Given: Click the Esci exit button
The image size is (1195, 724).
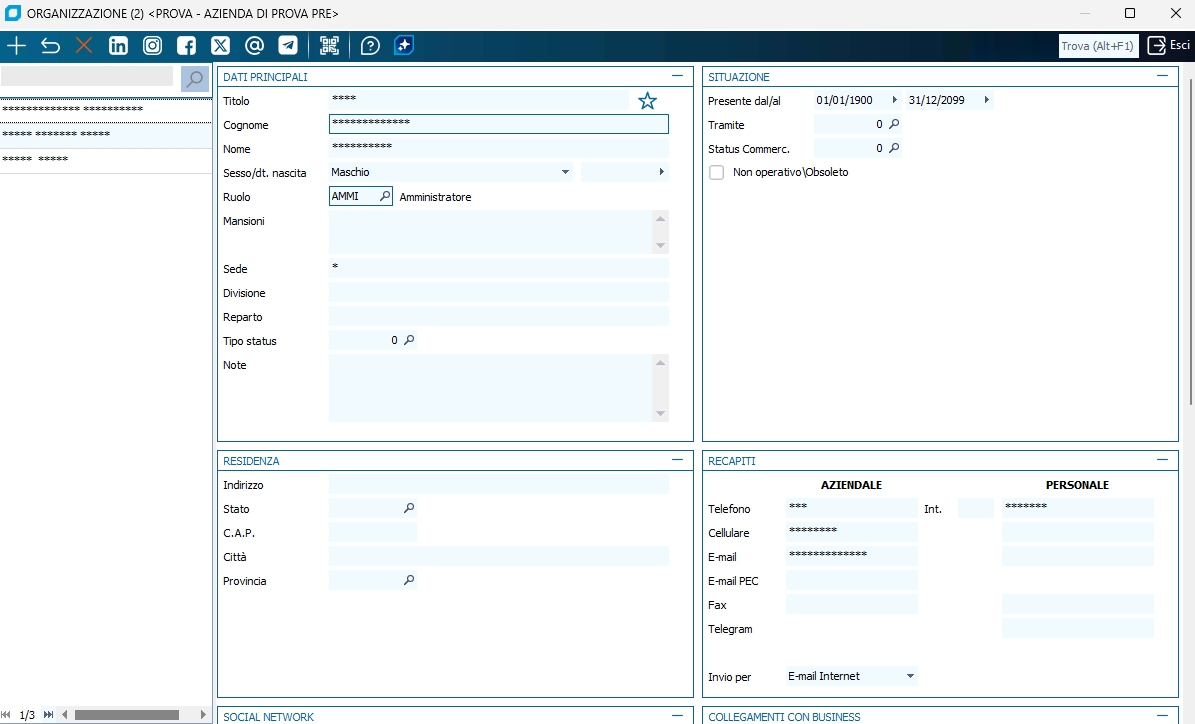Looking at the screenshot, I should (1168, 46).
